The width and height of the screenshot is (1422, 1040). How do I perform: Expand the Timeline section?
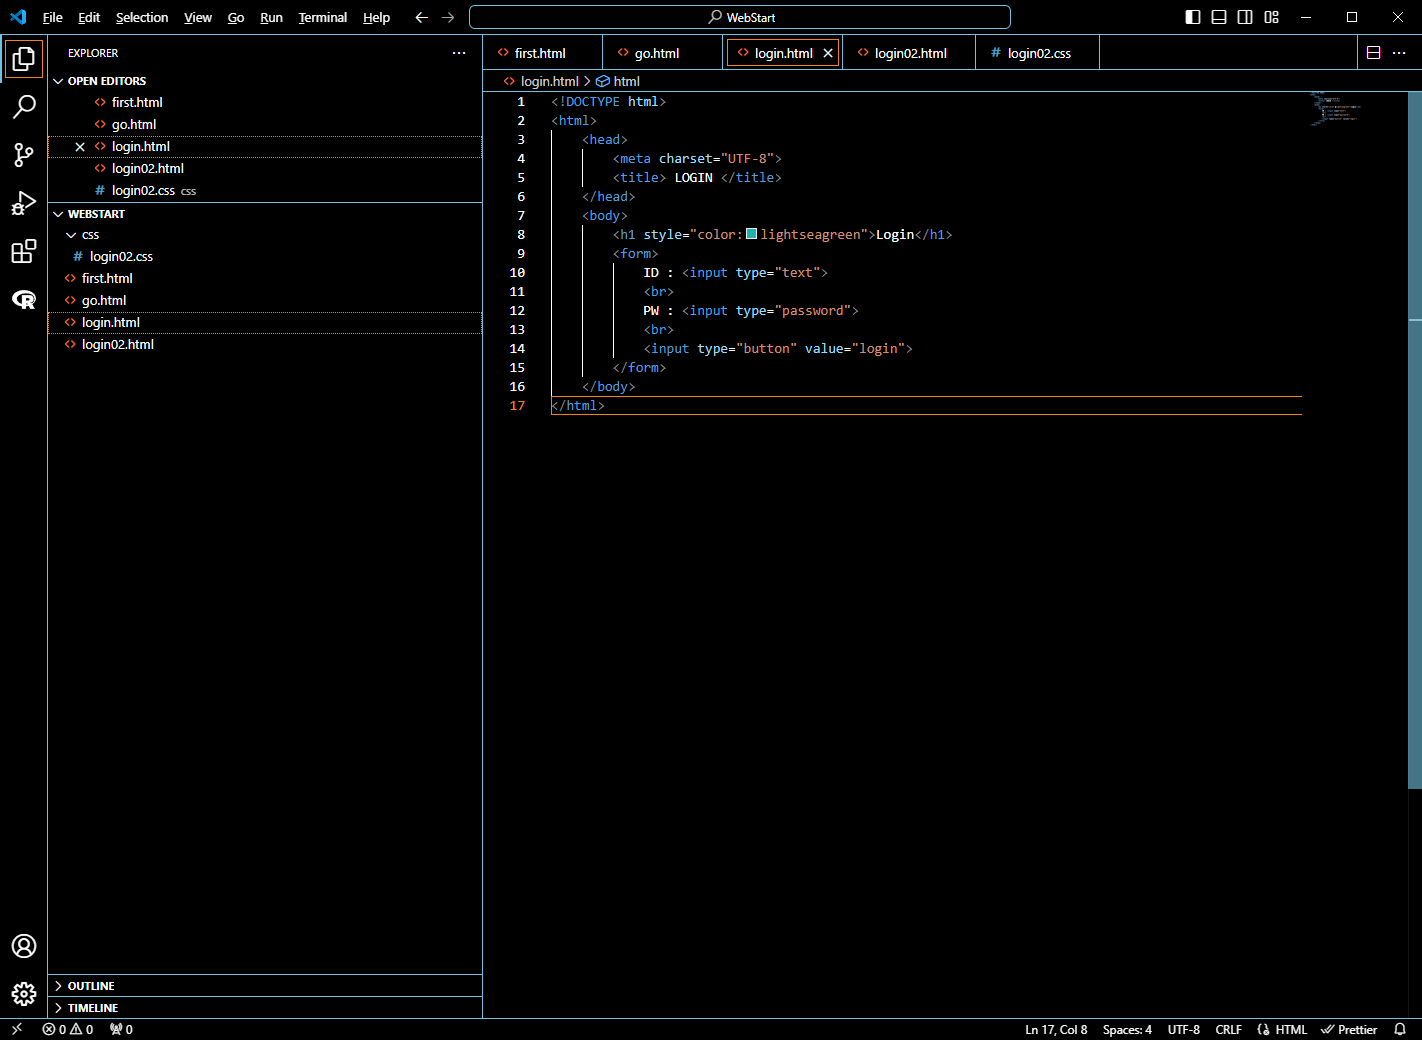tap(265, 1008)
